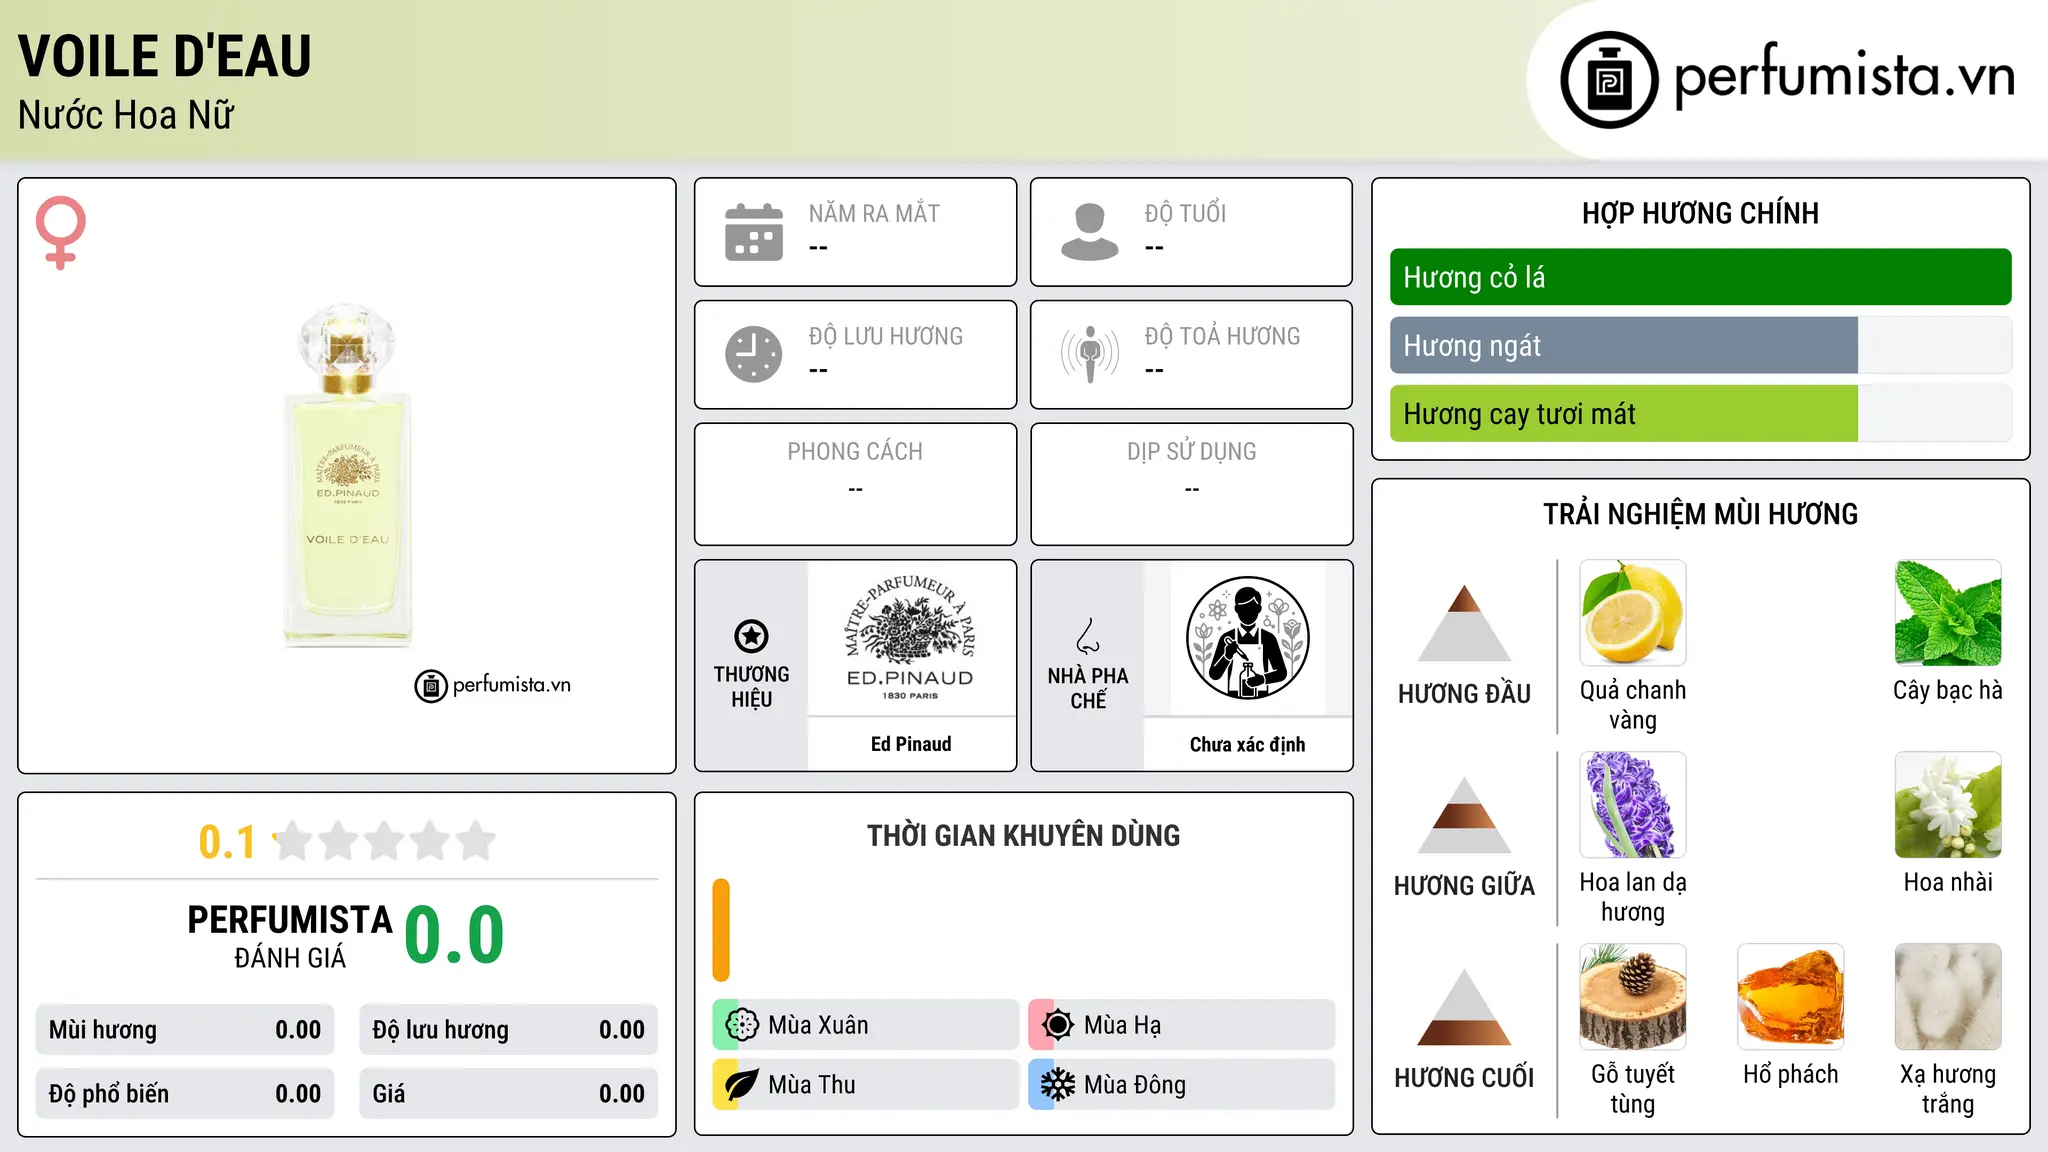Click the Mùi hương score row

pos(185,1030)
